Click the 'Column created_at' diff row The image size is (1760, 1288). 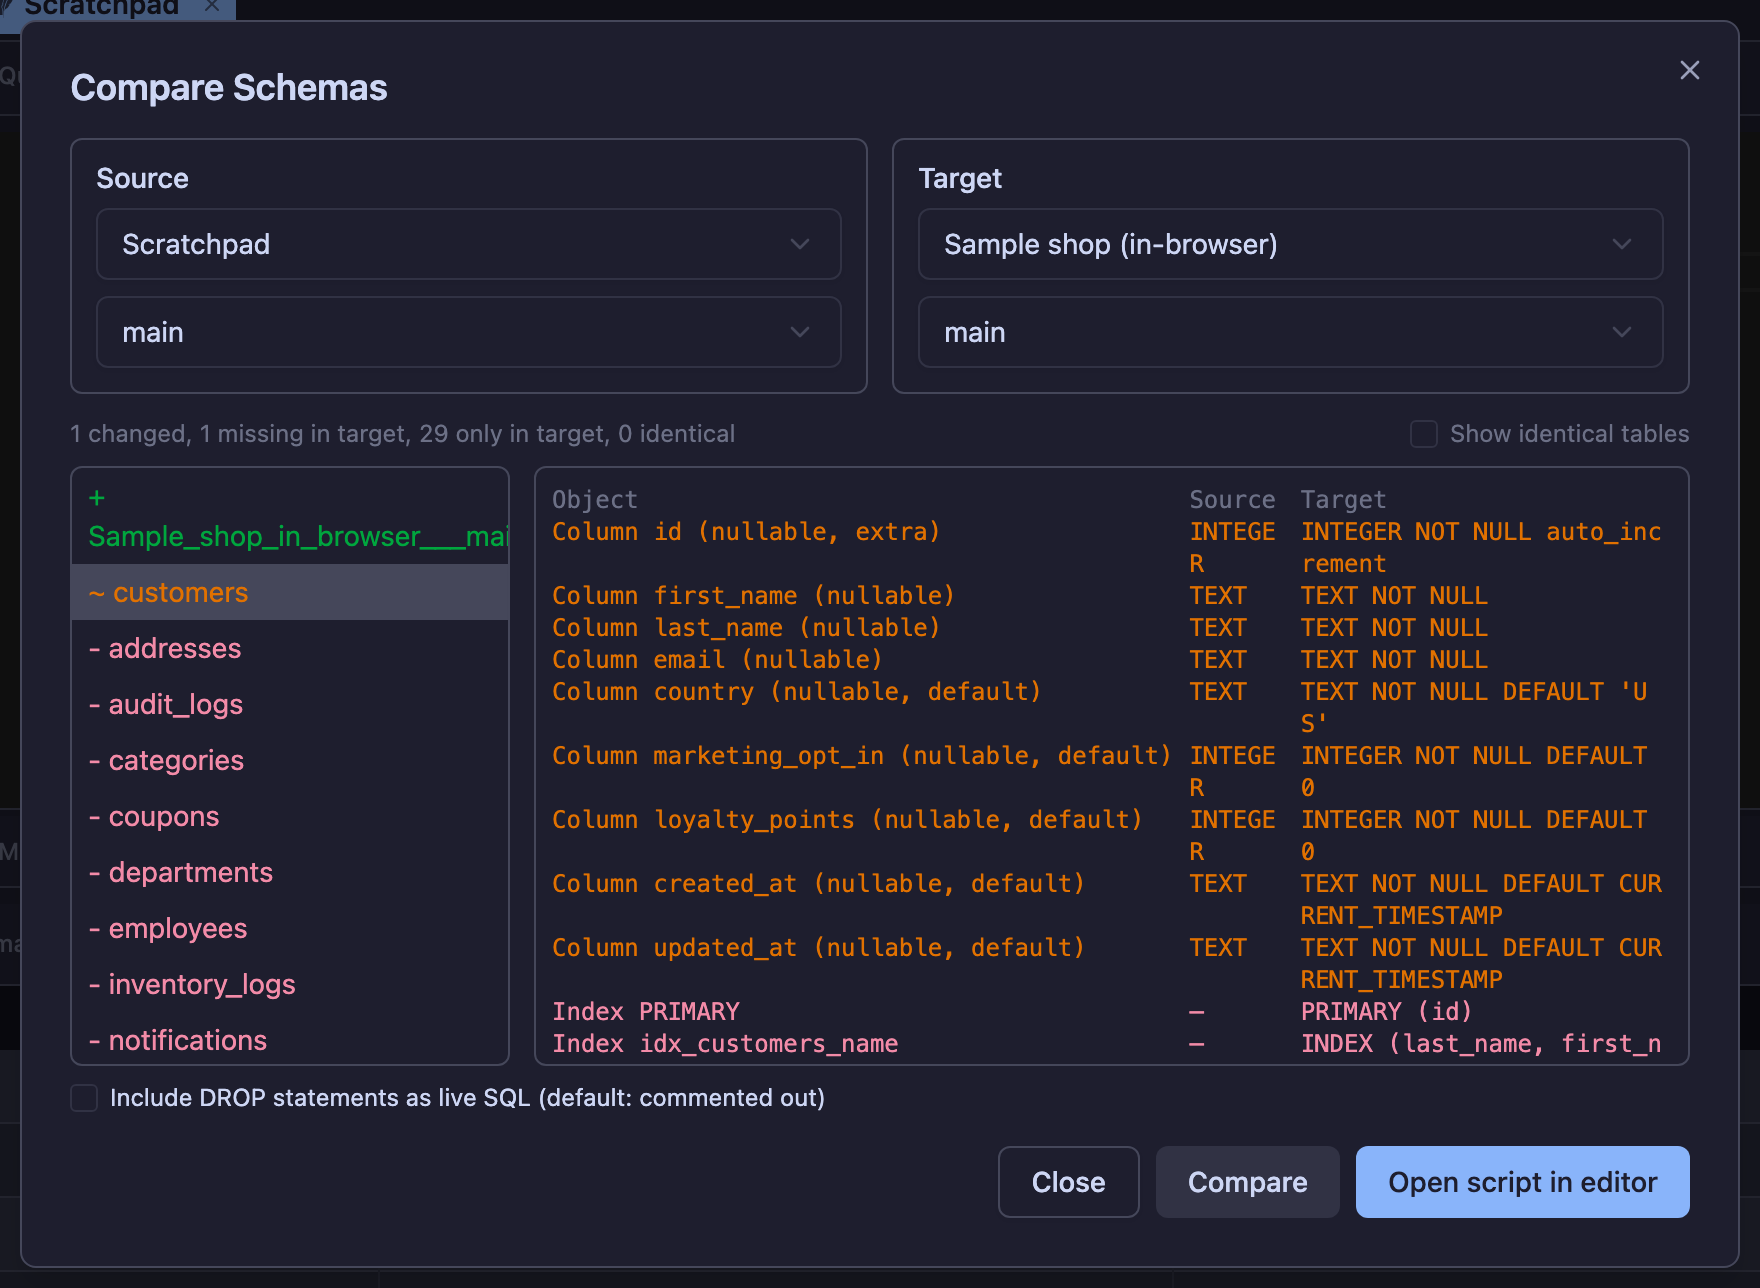[1110, 899]
